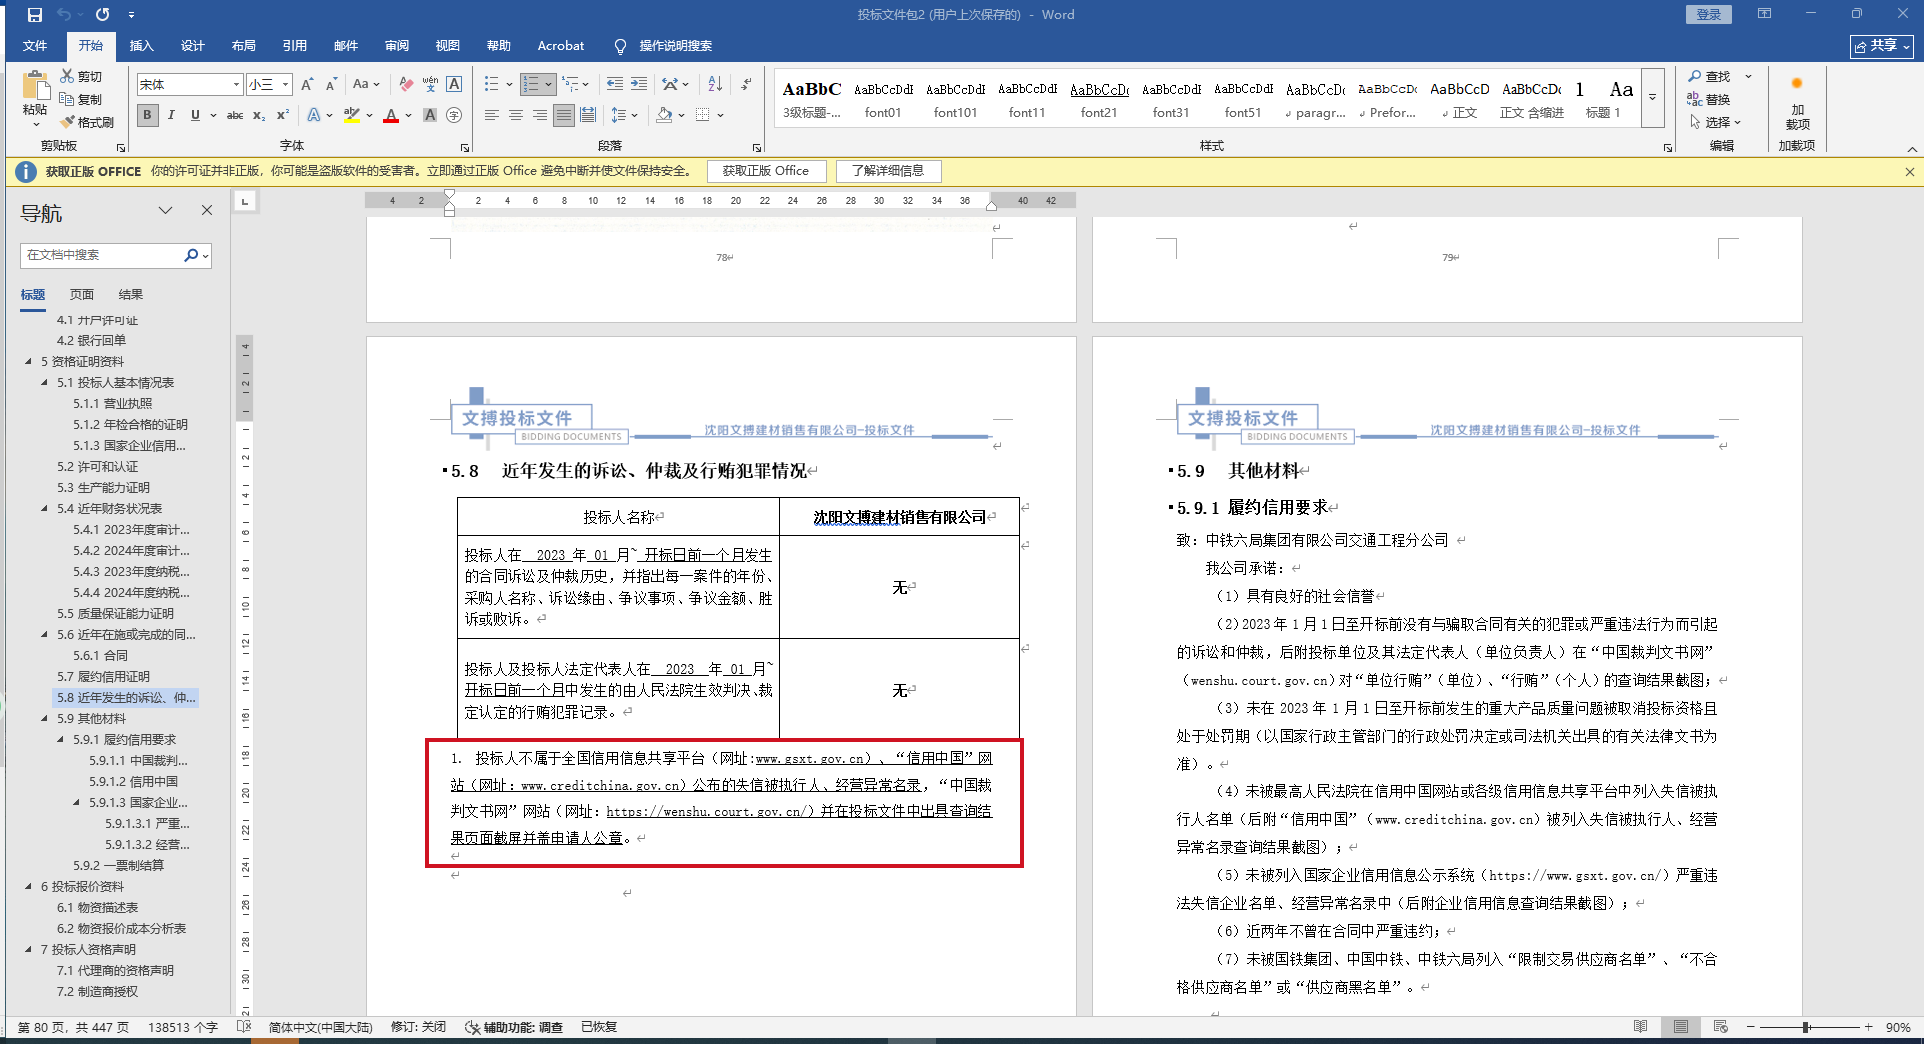1924x1044 pixels.
Task: Switch navigation pane to 页面 tab
Action: click(81, 294)
